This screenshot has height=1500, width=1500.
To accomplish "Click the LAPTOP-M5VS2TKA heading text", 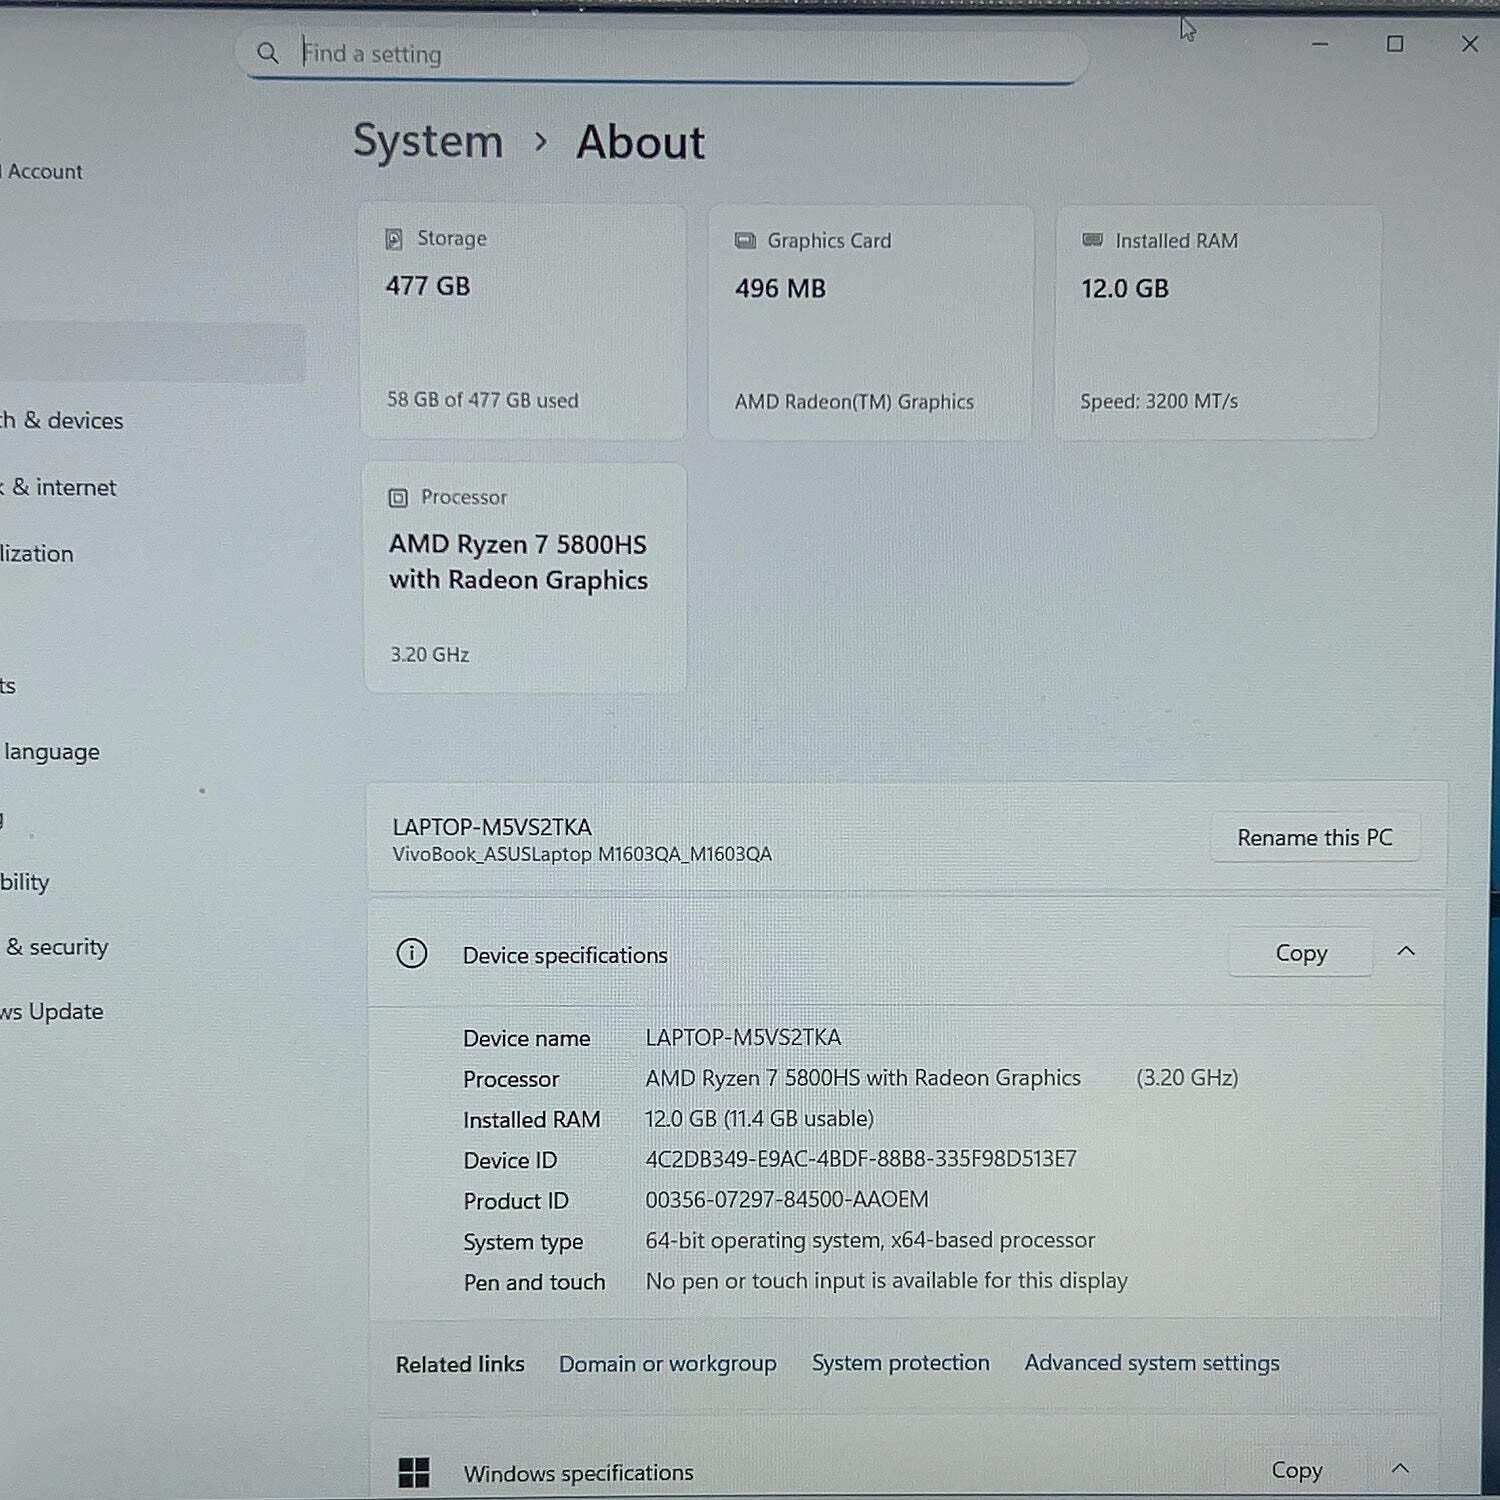I will coord(492,827).
